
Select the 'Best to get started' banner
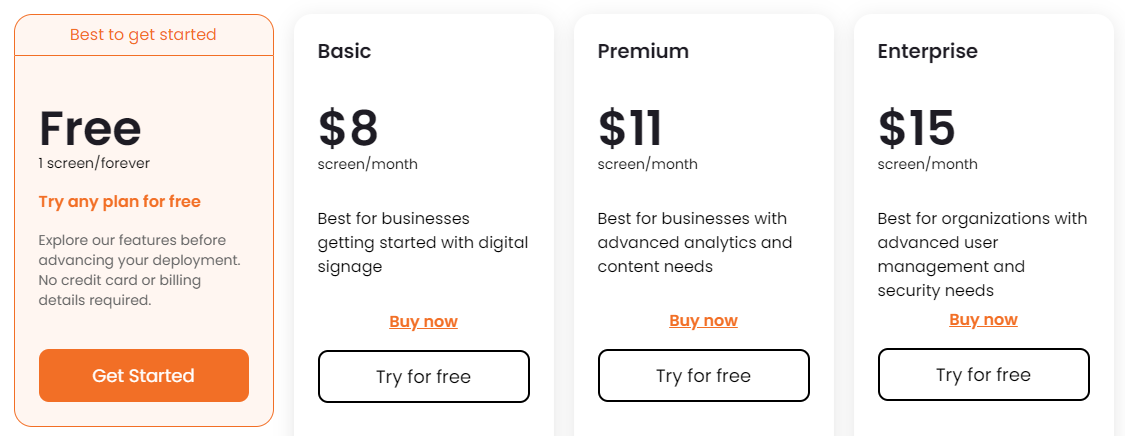tap(143, 35)
